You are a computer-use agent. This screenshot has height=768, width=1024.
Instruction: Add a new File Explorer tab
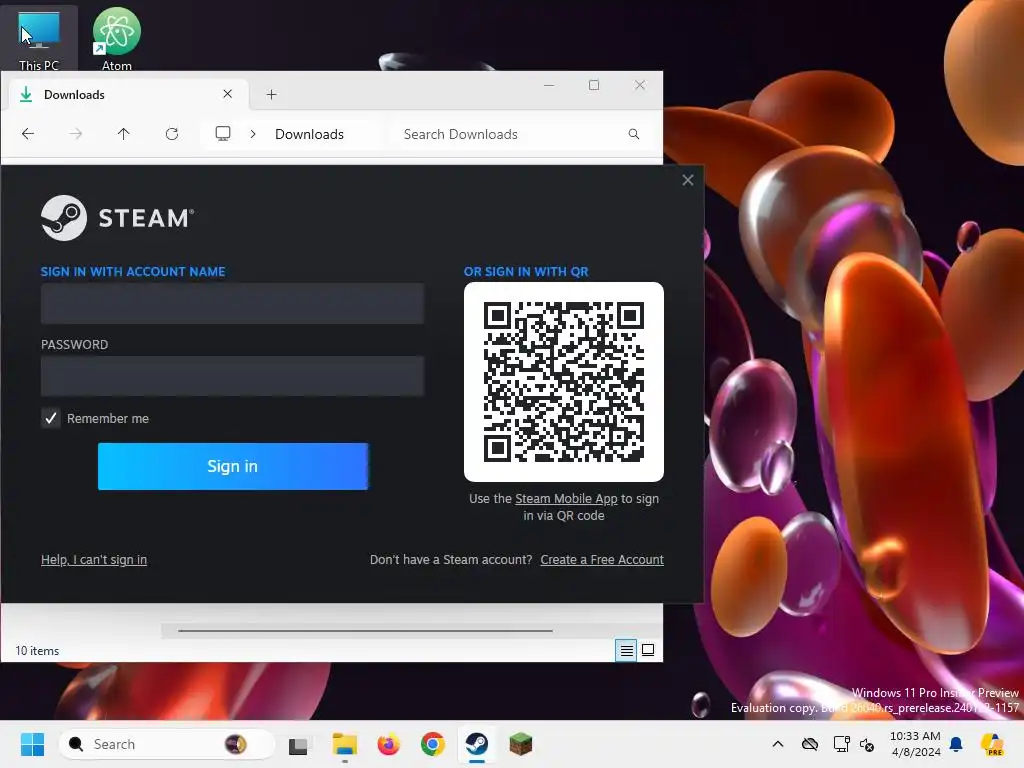pos(272,95)
